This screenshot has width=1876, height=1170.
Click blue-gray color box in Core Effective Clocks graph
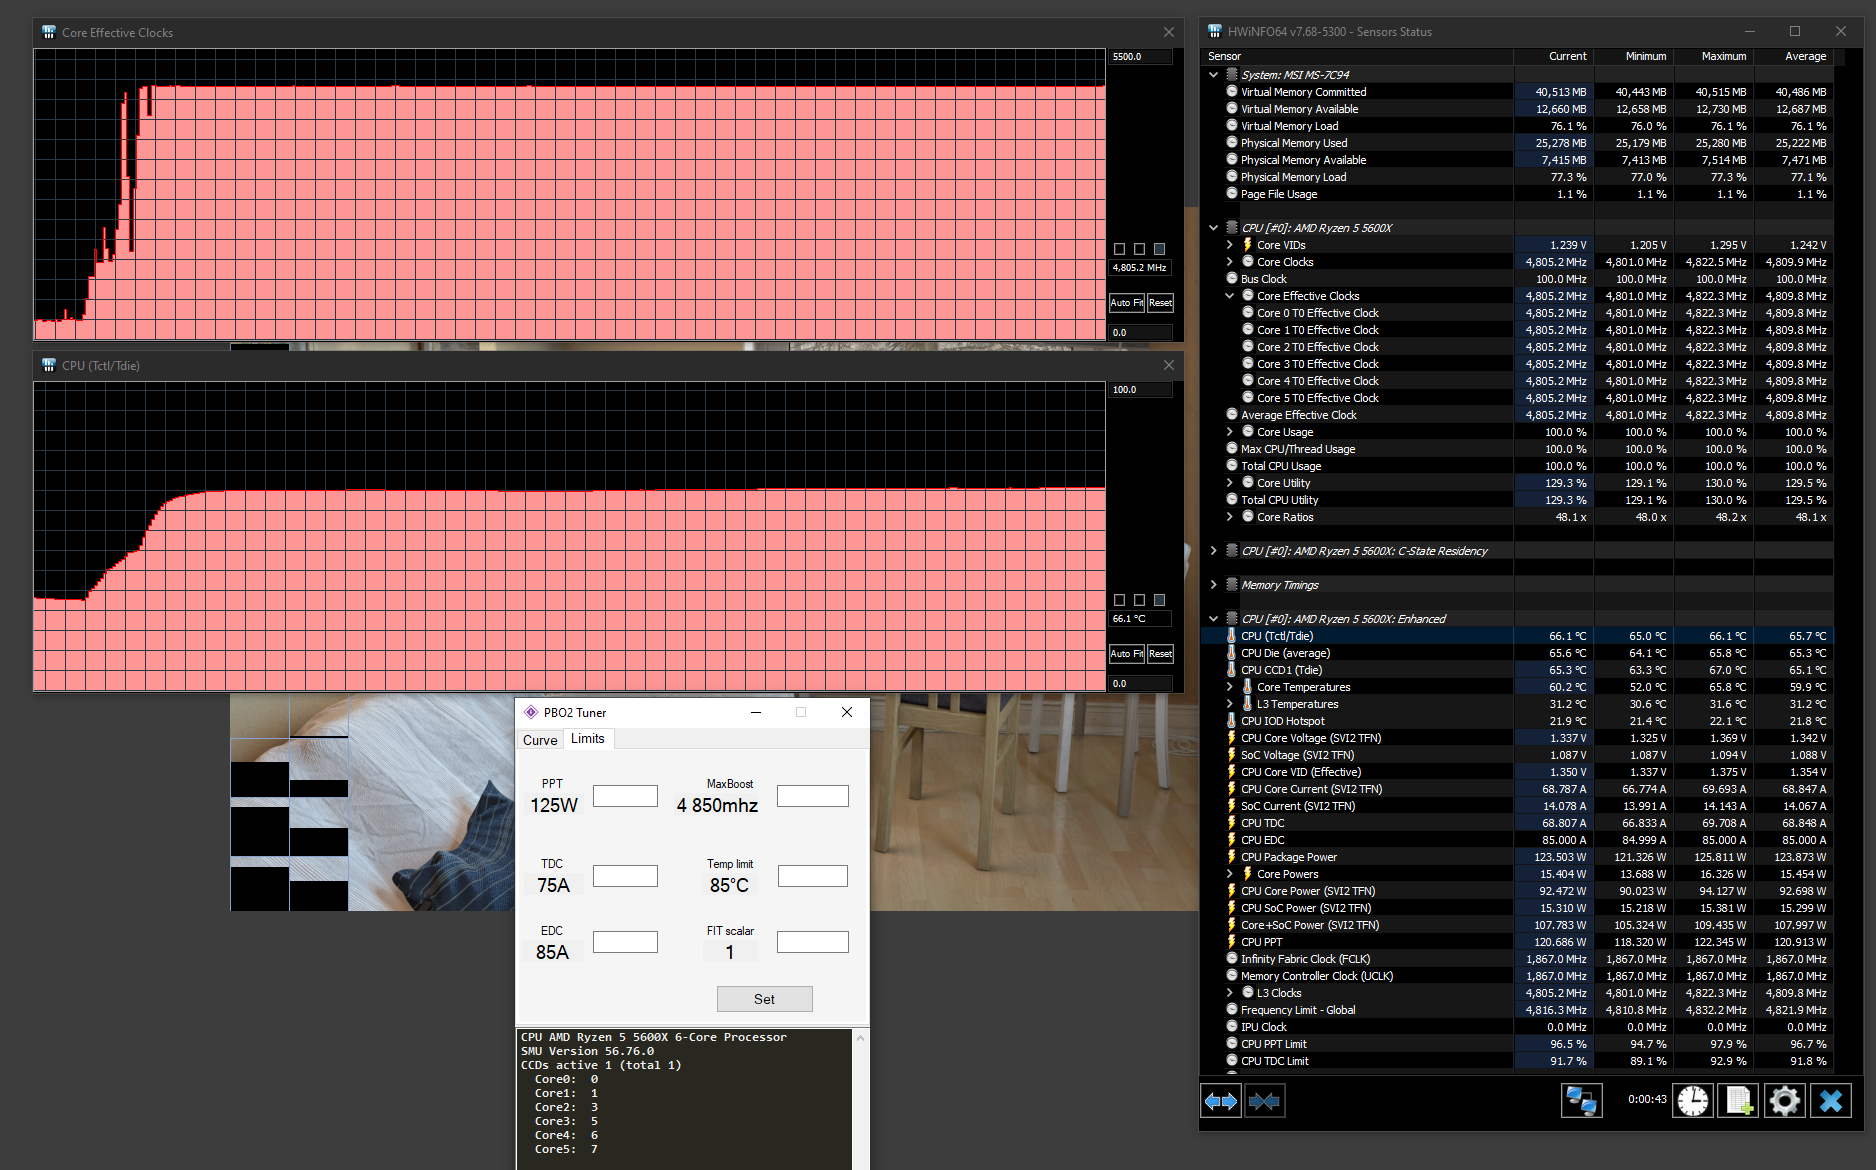coord(1159,249)
